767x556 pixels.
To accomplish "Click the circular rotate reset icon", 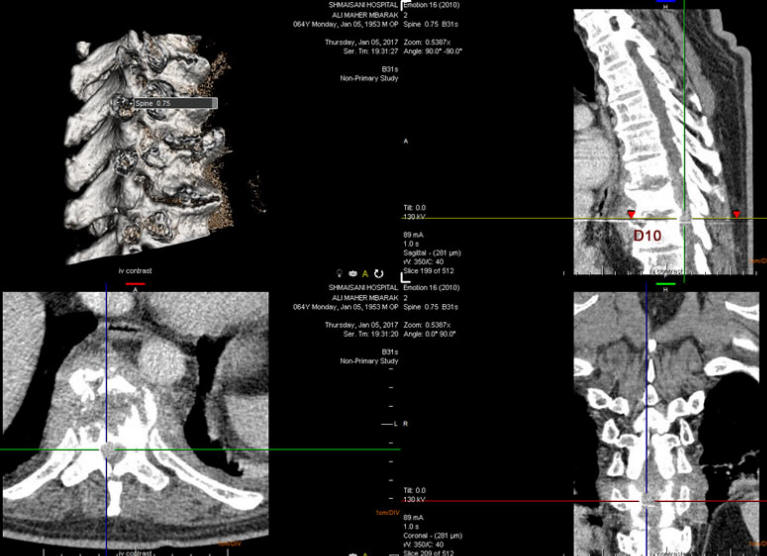I will (x=379, y=273).
